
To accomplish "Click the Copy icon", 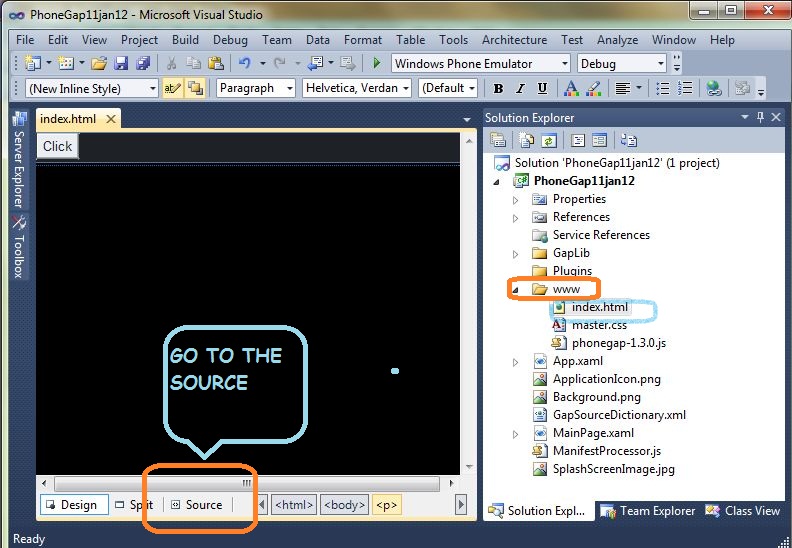I will (193, 63).
